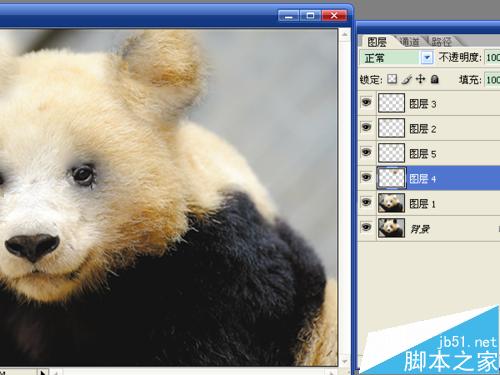Select layer name 图层 3

[x=423, y=104]
